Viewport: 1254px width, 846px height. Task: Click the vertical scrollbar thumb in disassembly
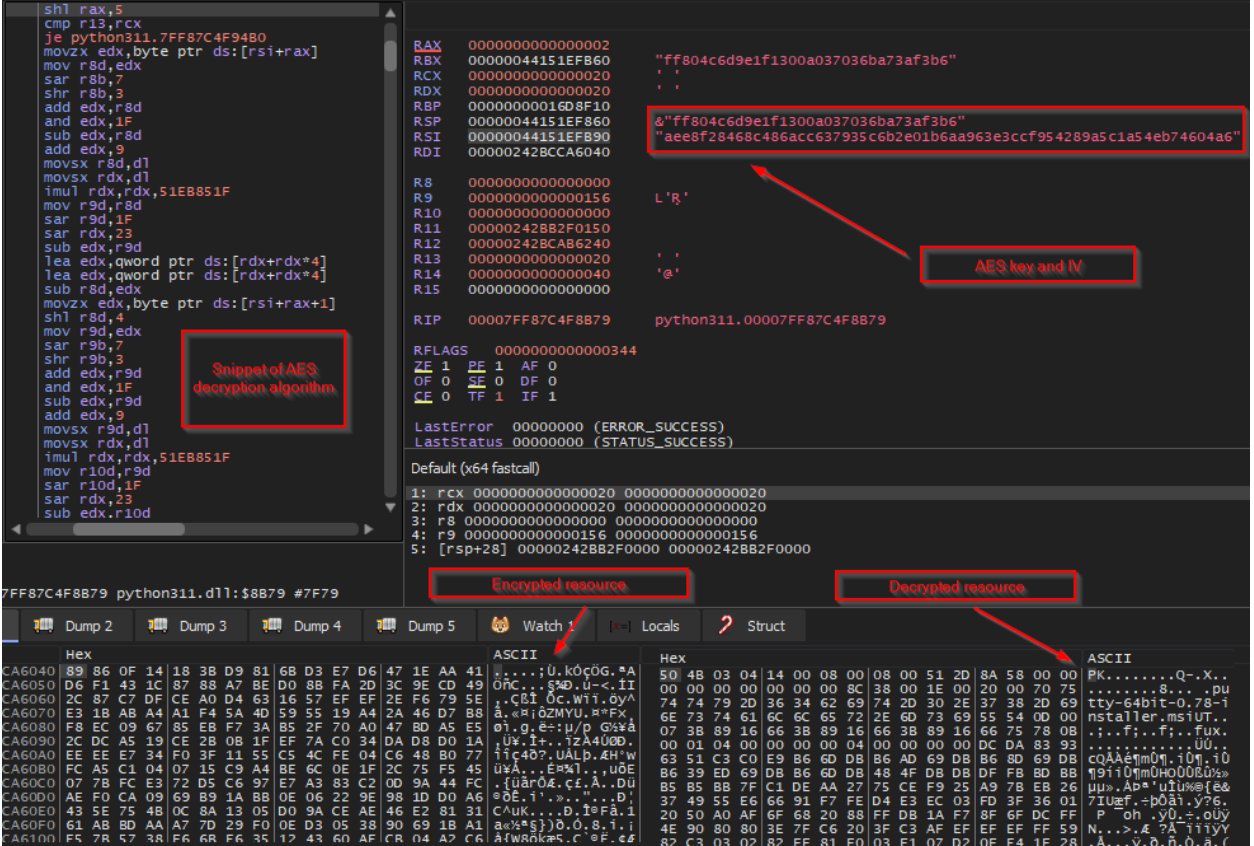(x=390, y=45)
